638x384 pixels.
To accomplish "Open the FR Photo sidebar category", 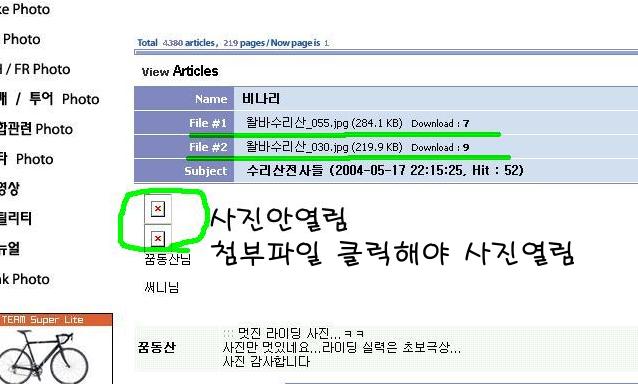I will [x=36, y=69].
